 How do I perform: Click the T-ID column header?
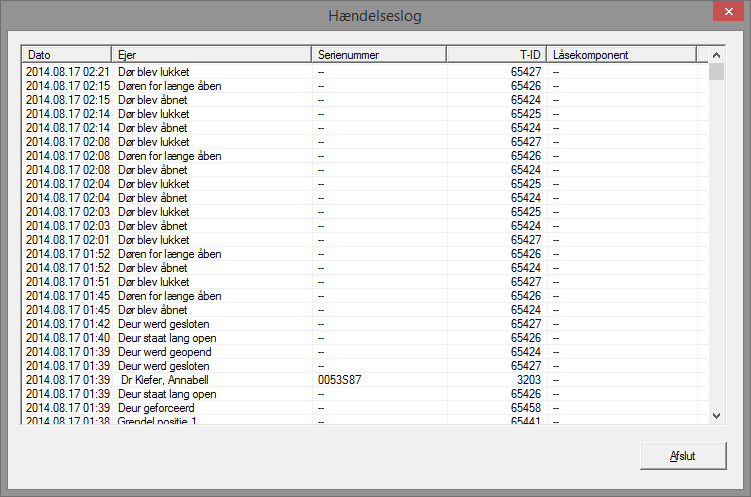[x=495, y=55]
